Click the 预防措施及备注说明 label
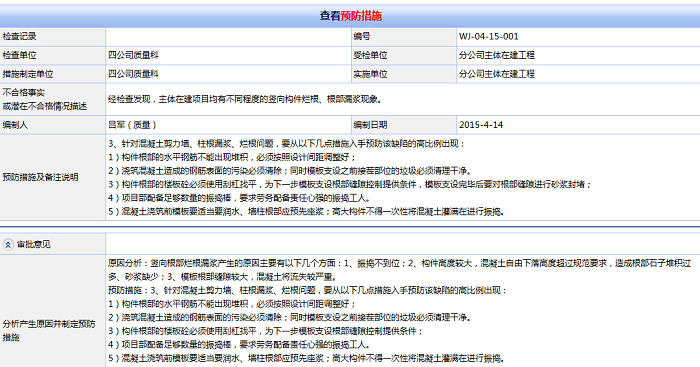 point(40,177)
